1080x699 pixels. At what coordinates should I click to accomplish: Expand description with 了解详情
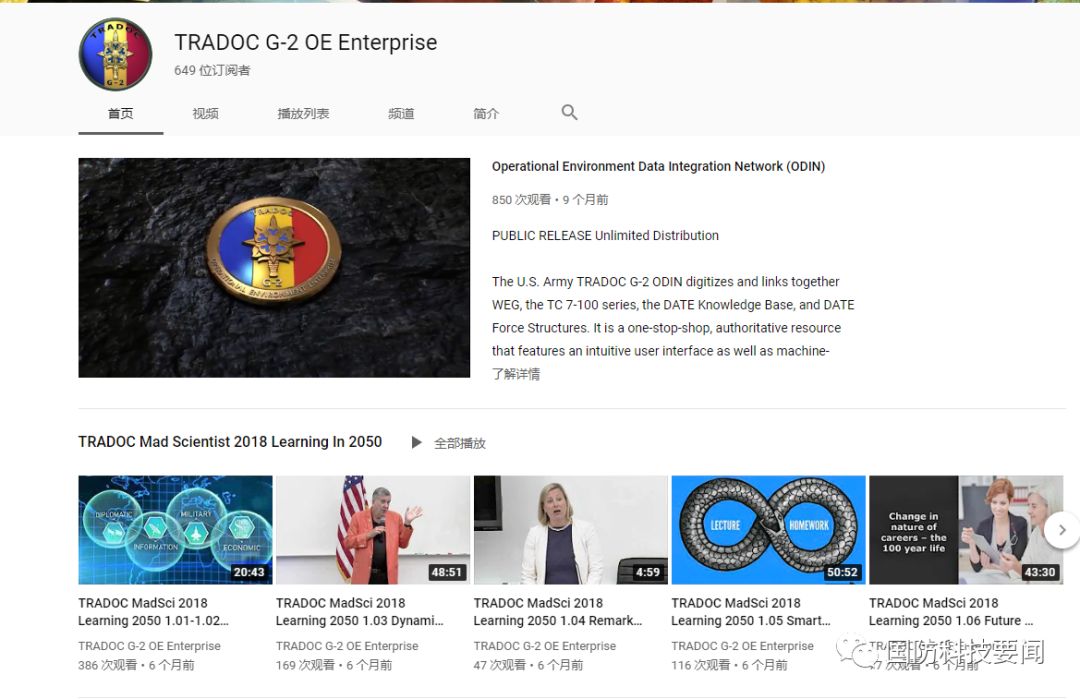click(x=516, y=374)
